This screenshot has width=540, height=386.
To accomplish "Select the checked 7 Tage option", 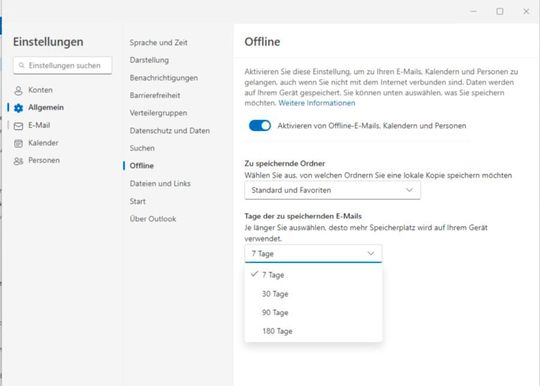I will coord(313,275).
